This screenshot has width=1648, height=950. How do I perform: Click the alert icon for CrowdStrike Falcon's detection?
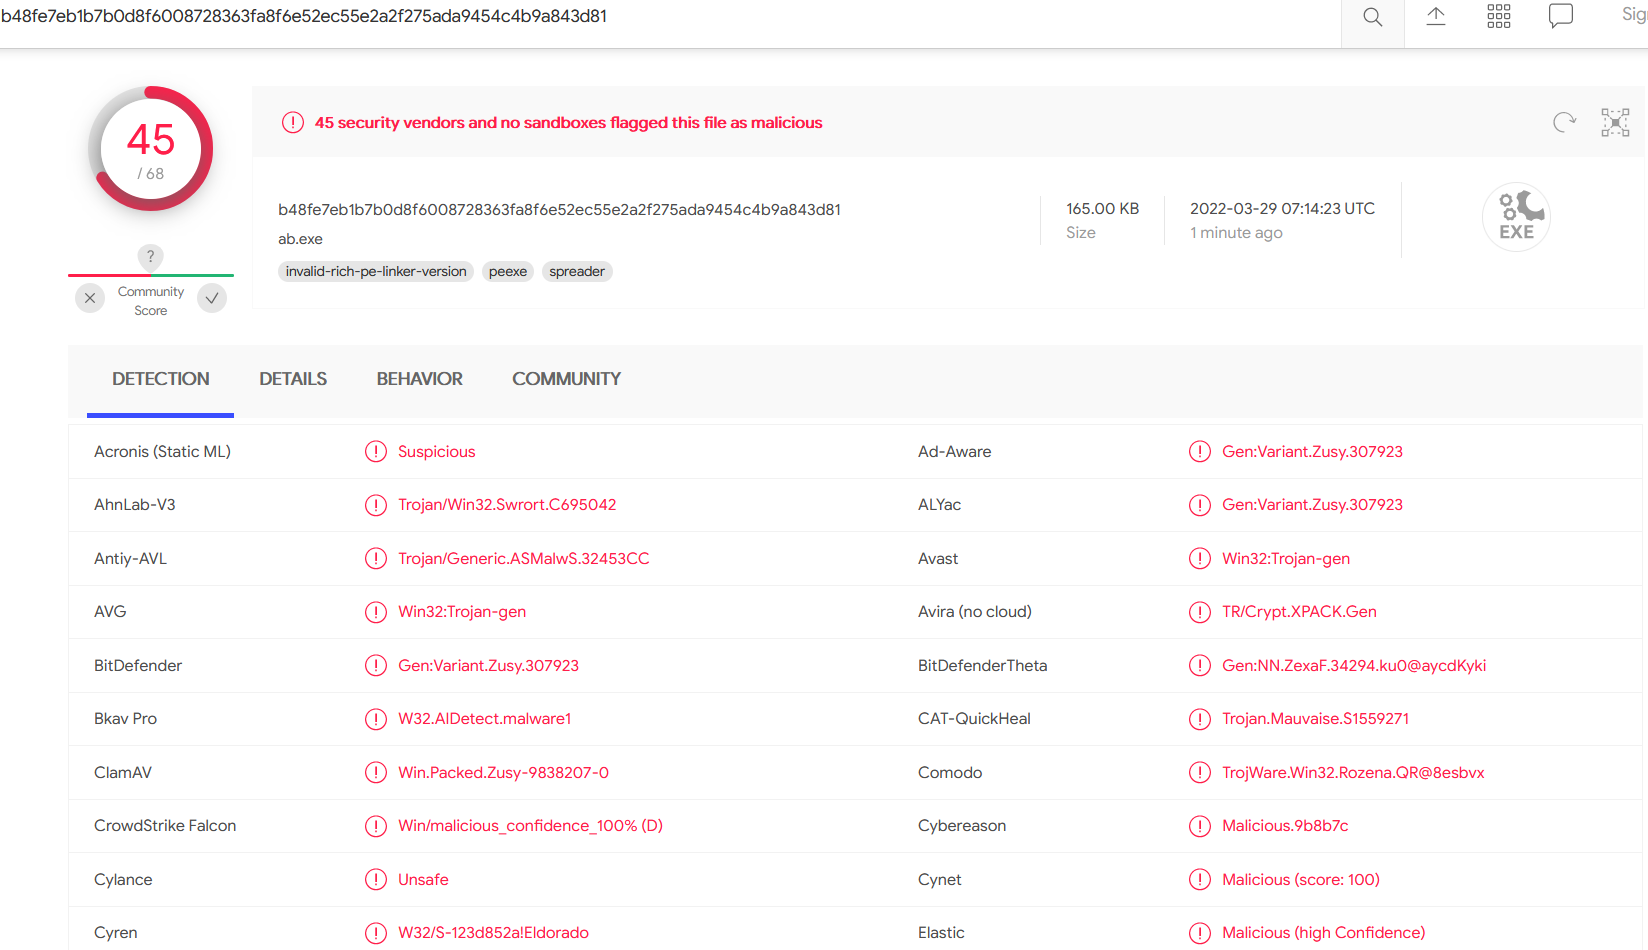coord(376,826)
